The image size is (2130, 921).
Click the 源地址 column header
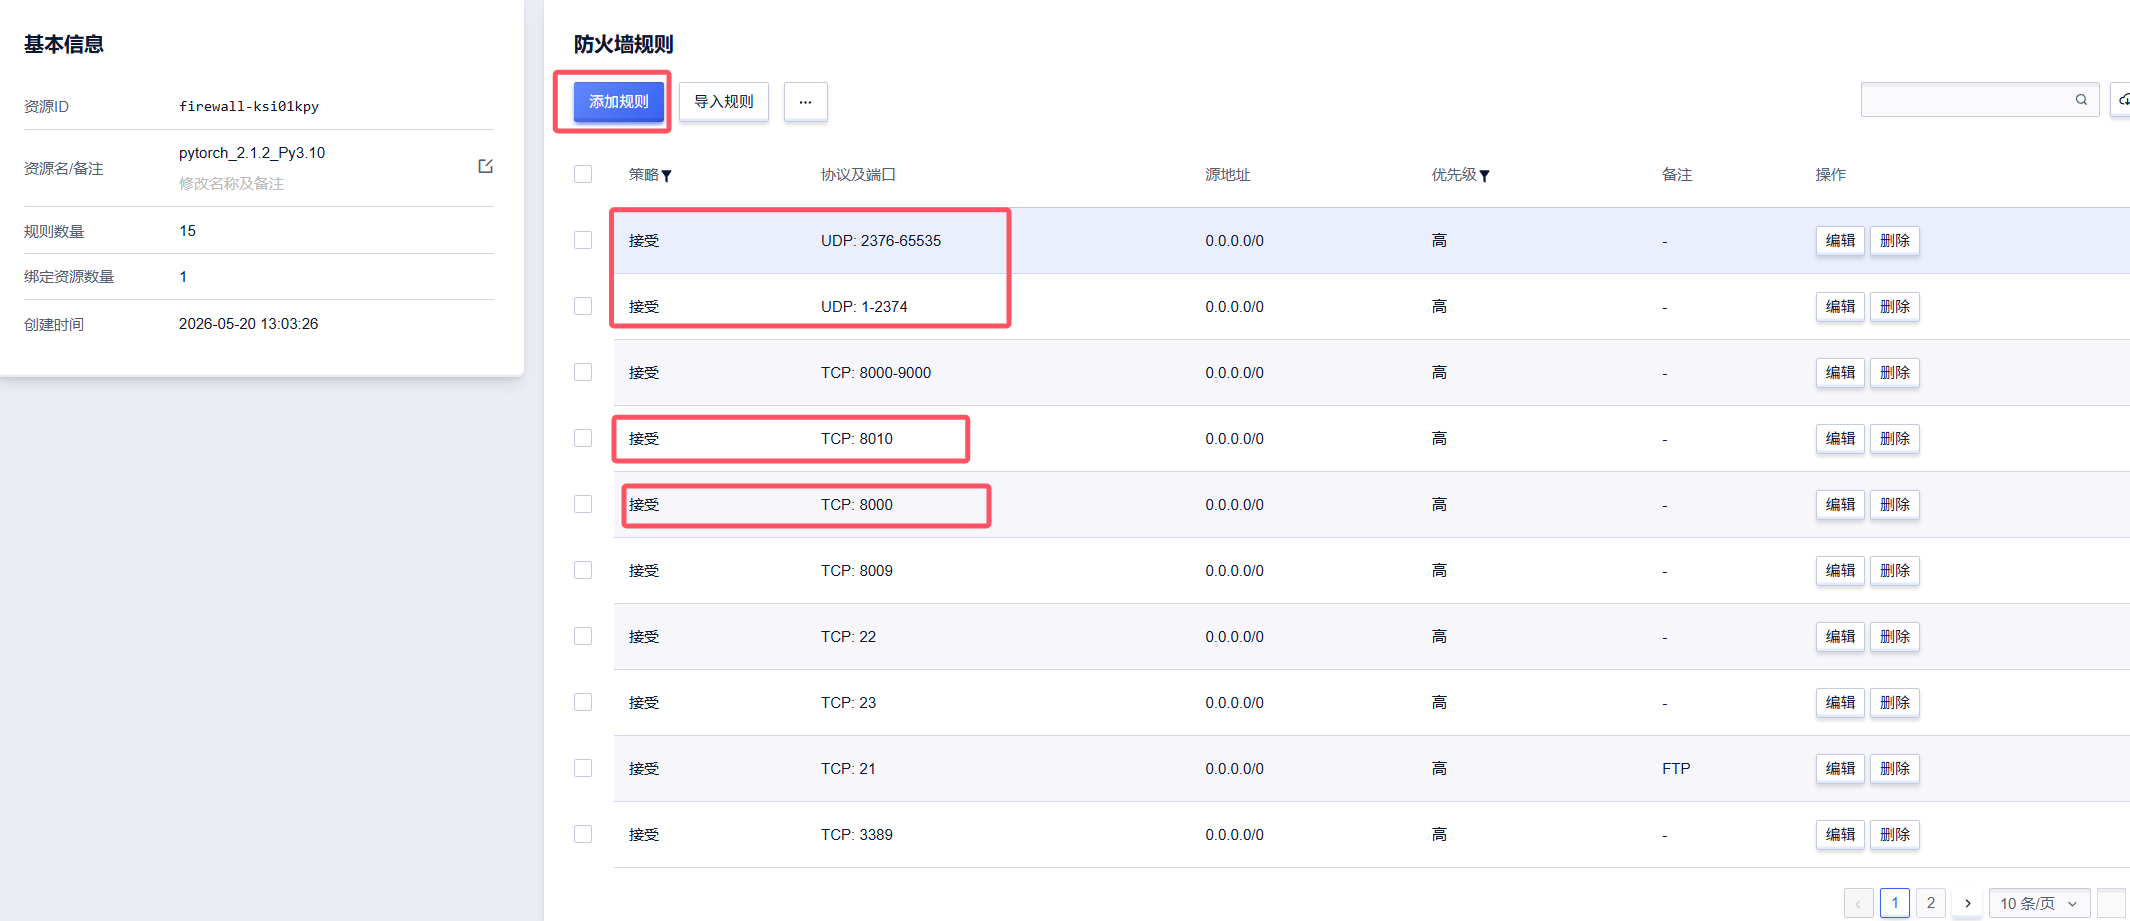[1228, 174]
